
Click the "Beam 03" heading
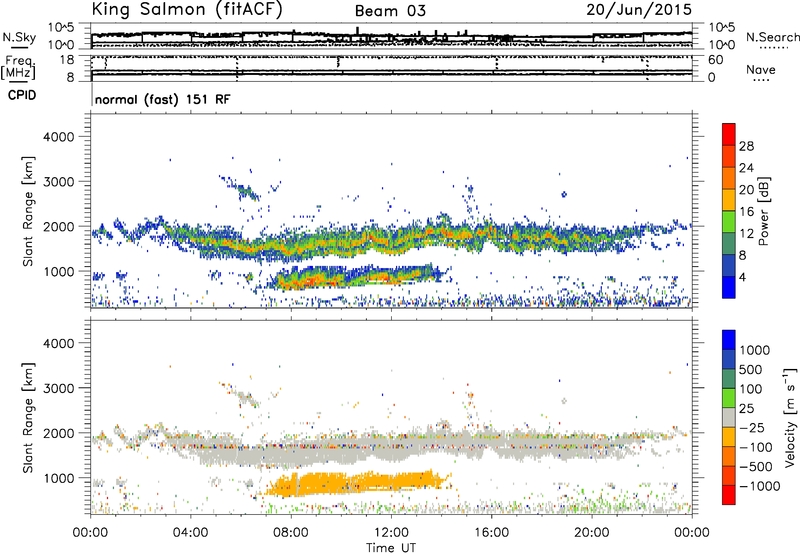(x=390, y=11)
